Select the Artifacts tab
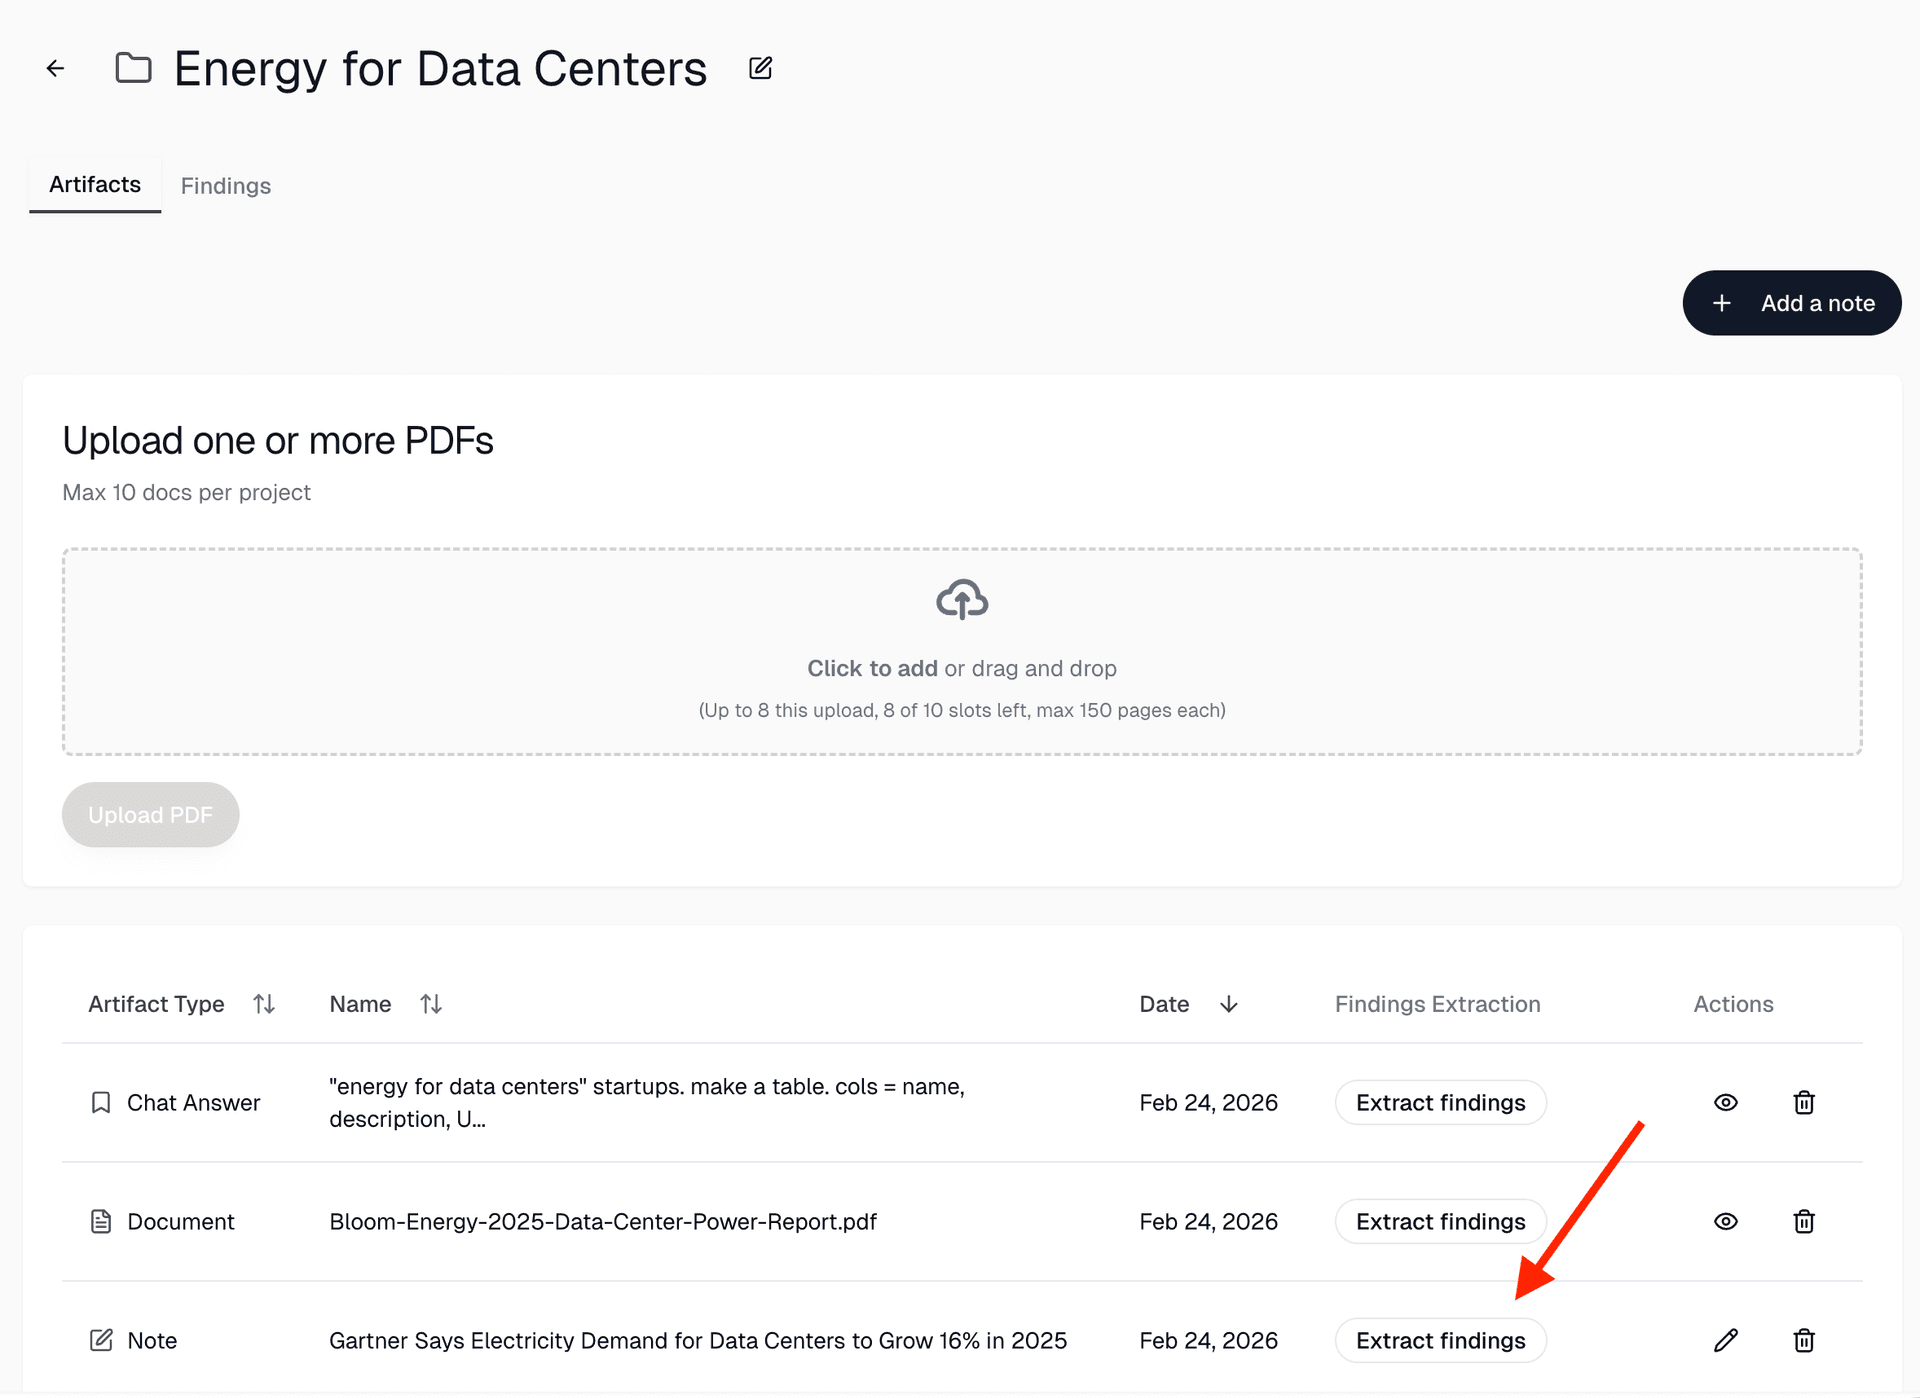Screen dimensions: 1920x1398 coord(95,185)
